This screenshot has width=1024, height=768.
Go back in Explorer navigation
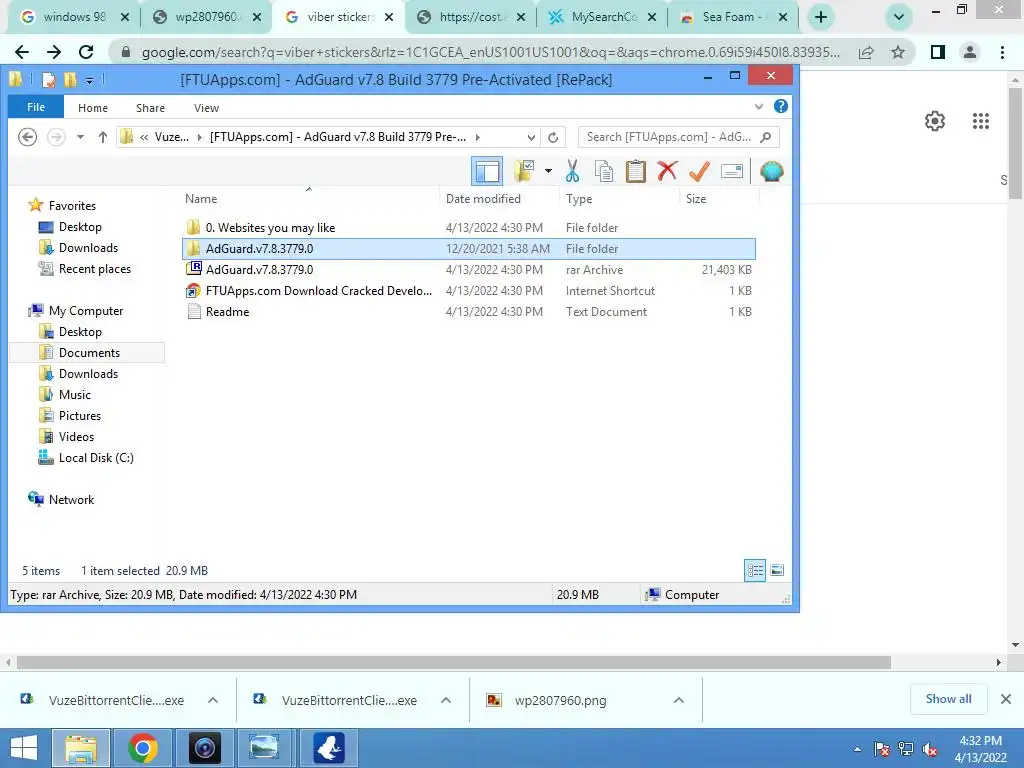click(x=27, y=136)
